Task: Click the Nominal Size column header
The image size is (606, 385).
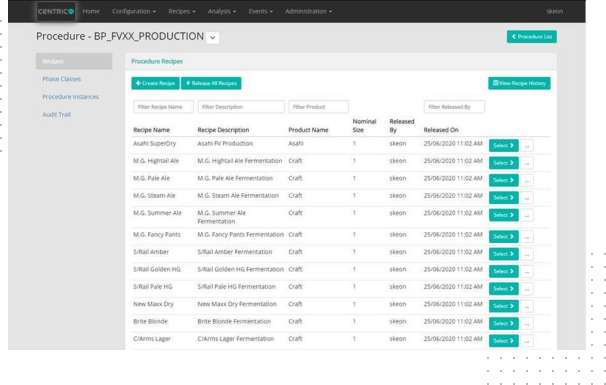Action: click(364, 126)
